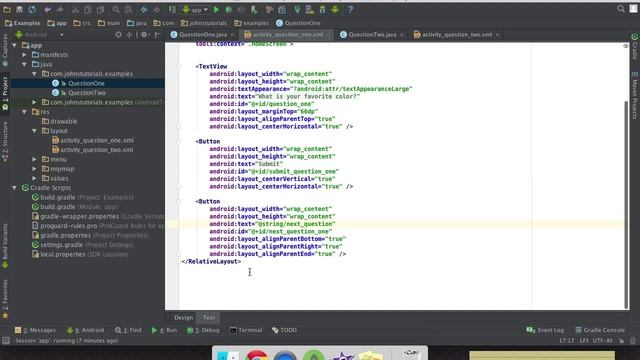Collapse the Gradle Scripts node
The image size is (640, 360).
coord(15,188)
